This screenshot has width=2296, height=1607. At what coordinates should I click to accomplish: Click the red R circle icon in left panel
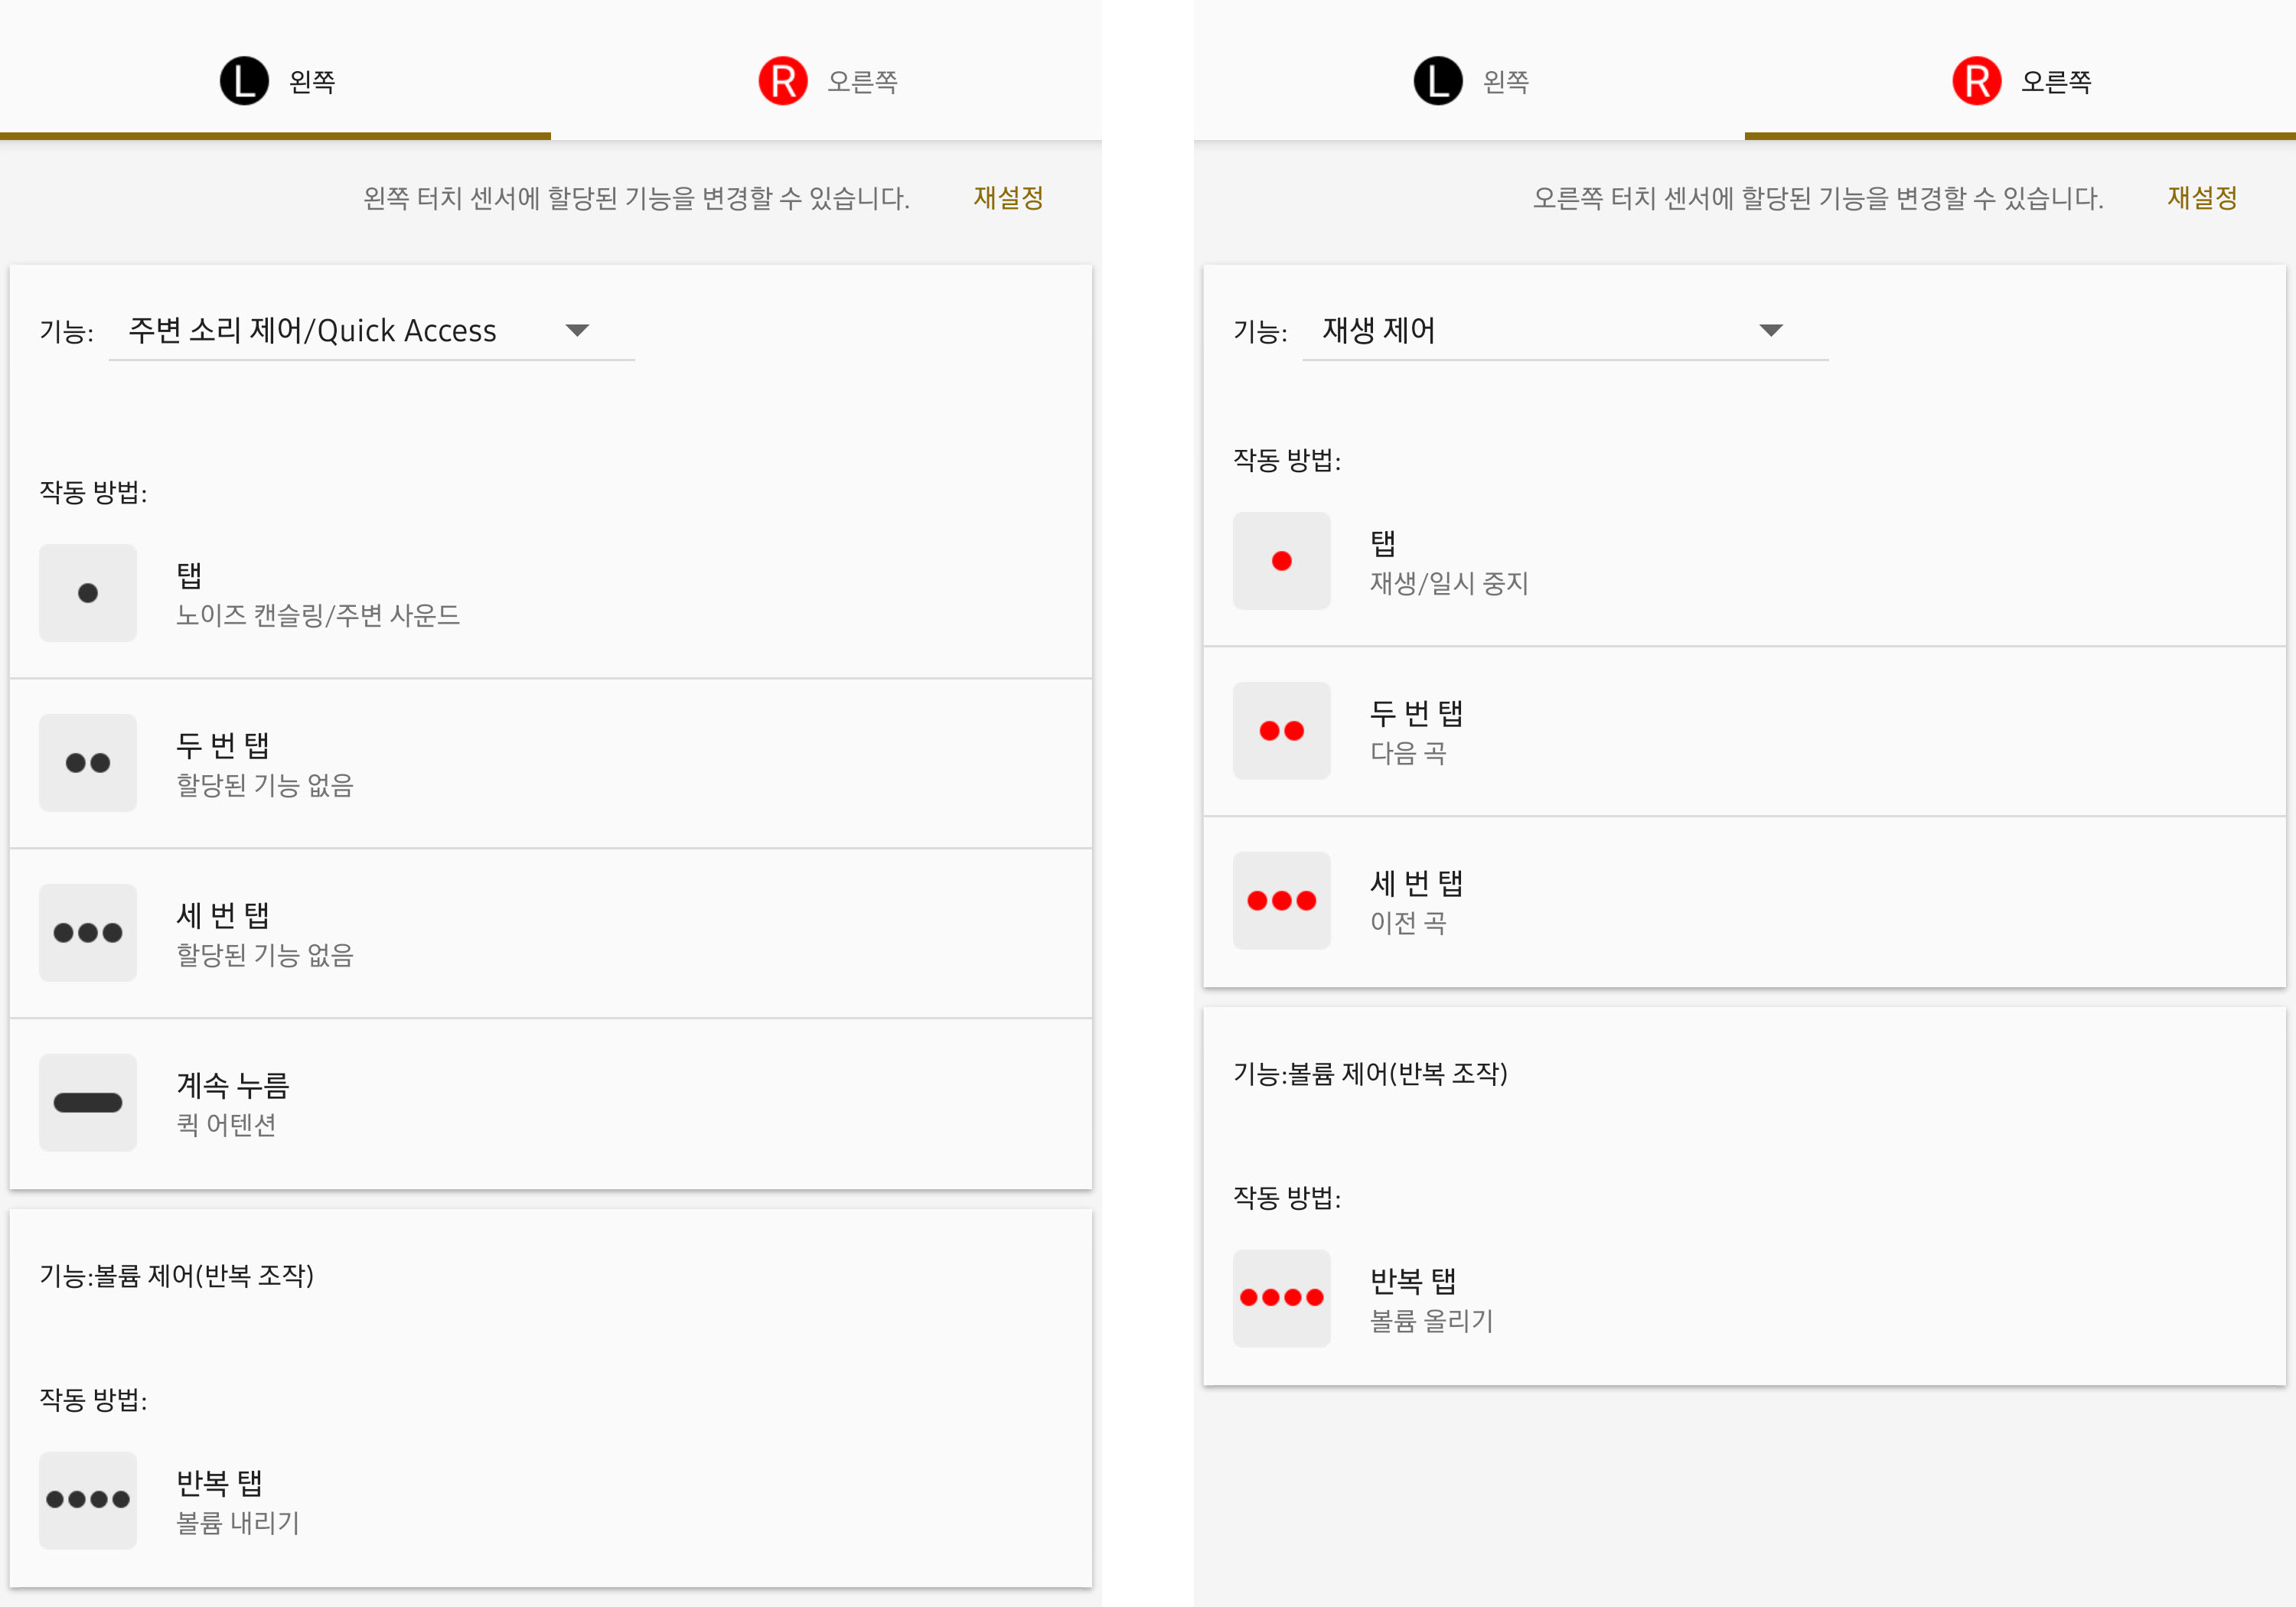(783, 81)
